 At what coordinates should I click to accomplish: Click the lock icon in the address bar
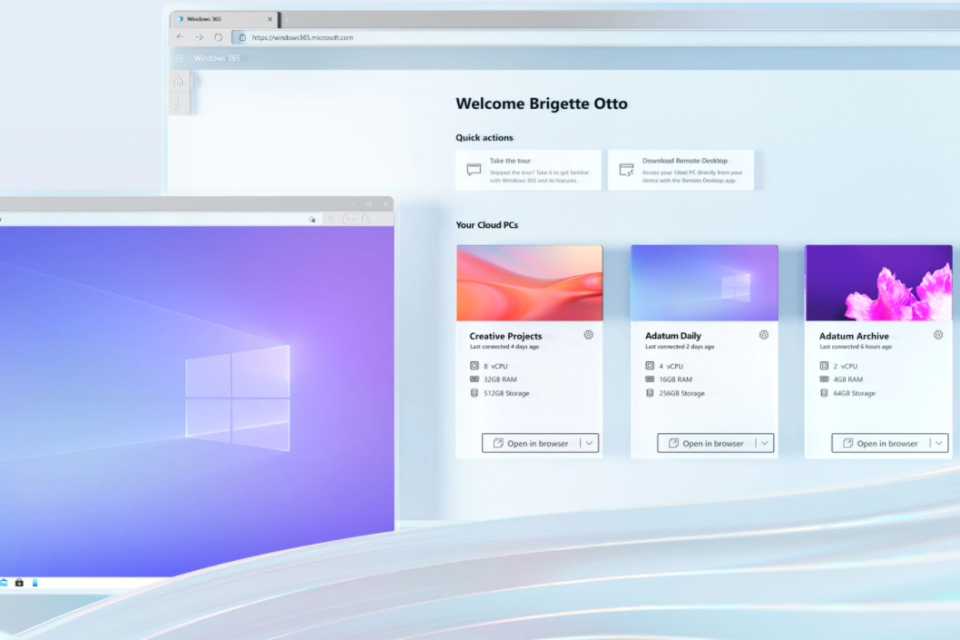click(242, 37)
